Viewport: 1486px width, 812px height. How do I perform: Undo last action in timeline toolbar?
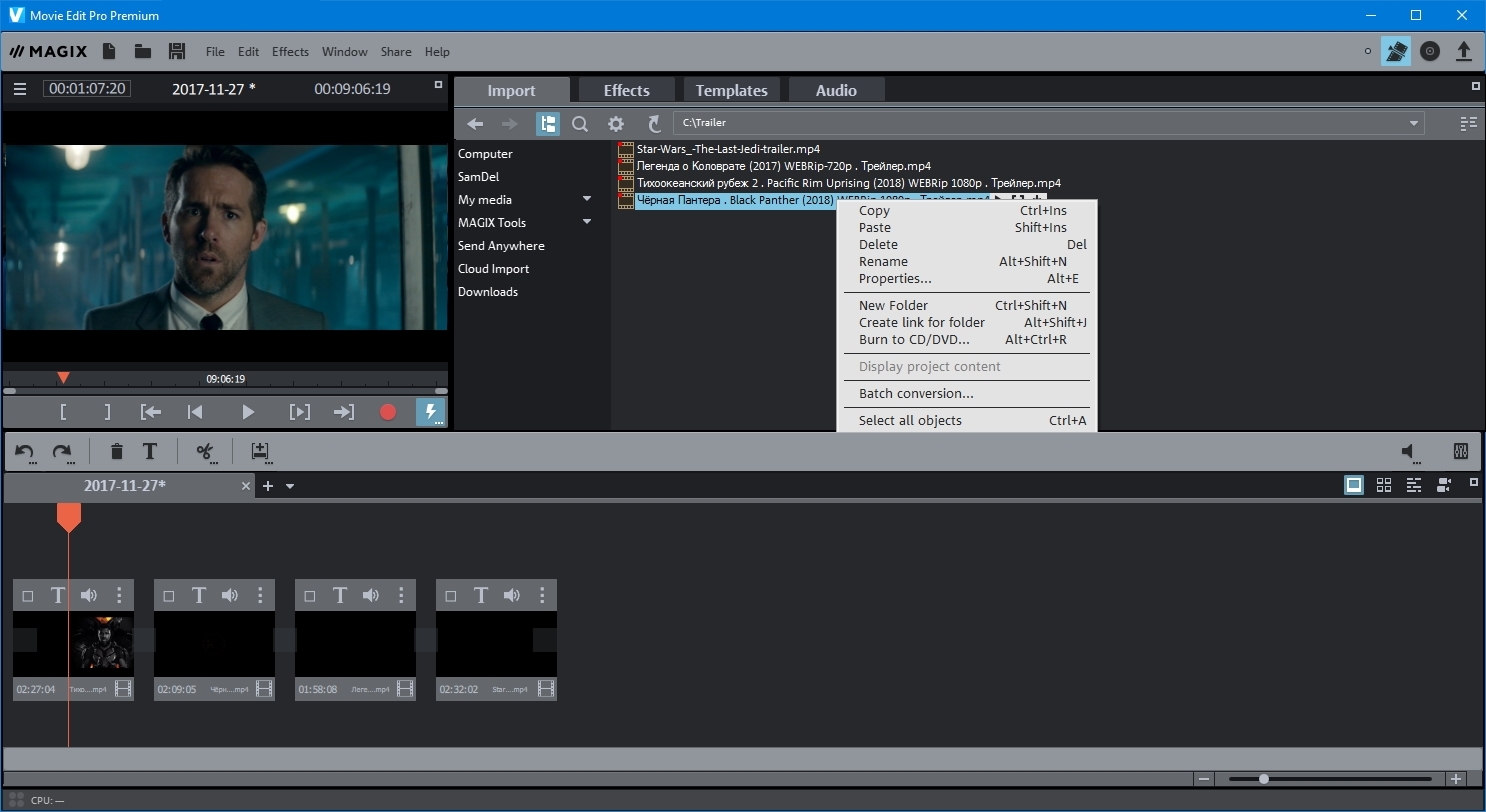pyautogui.click(x=25, y=452)
